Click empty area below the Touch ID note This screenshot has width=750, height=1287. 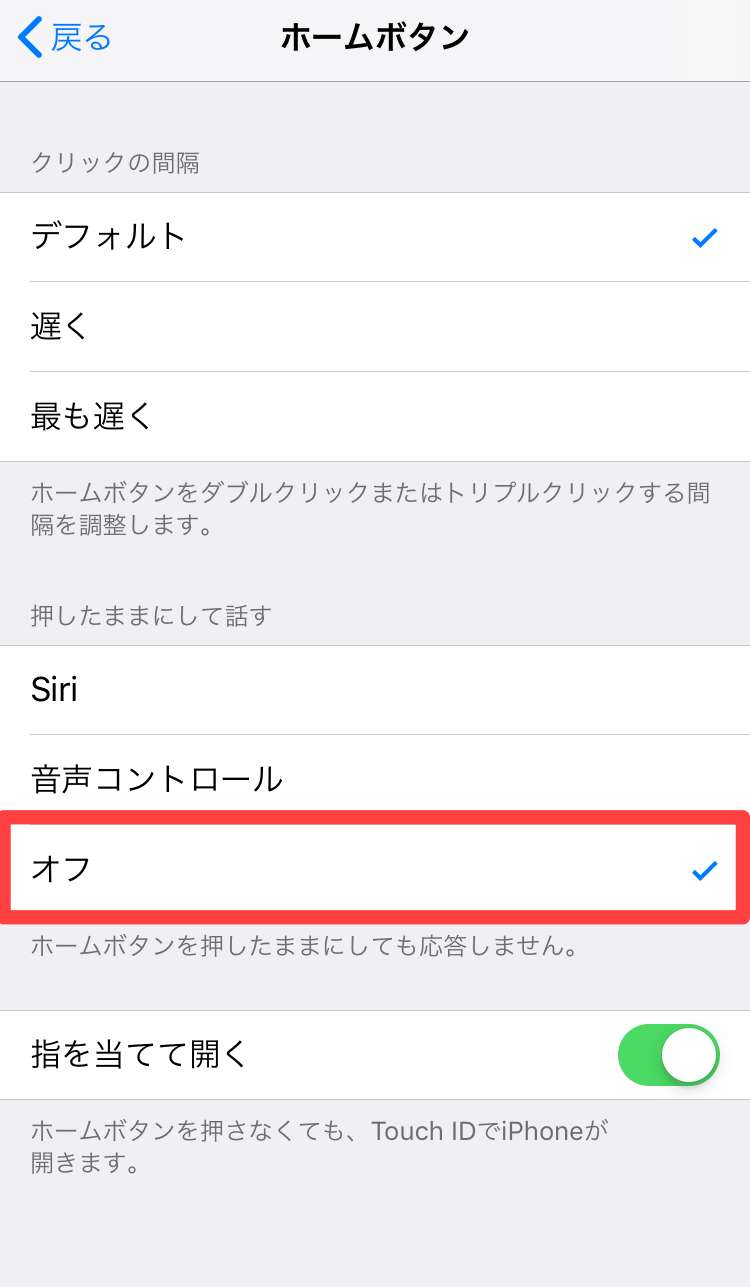pyautogui.click(x=375, y=1235)
